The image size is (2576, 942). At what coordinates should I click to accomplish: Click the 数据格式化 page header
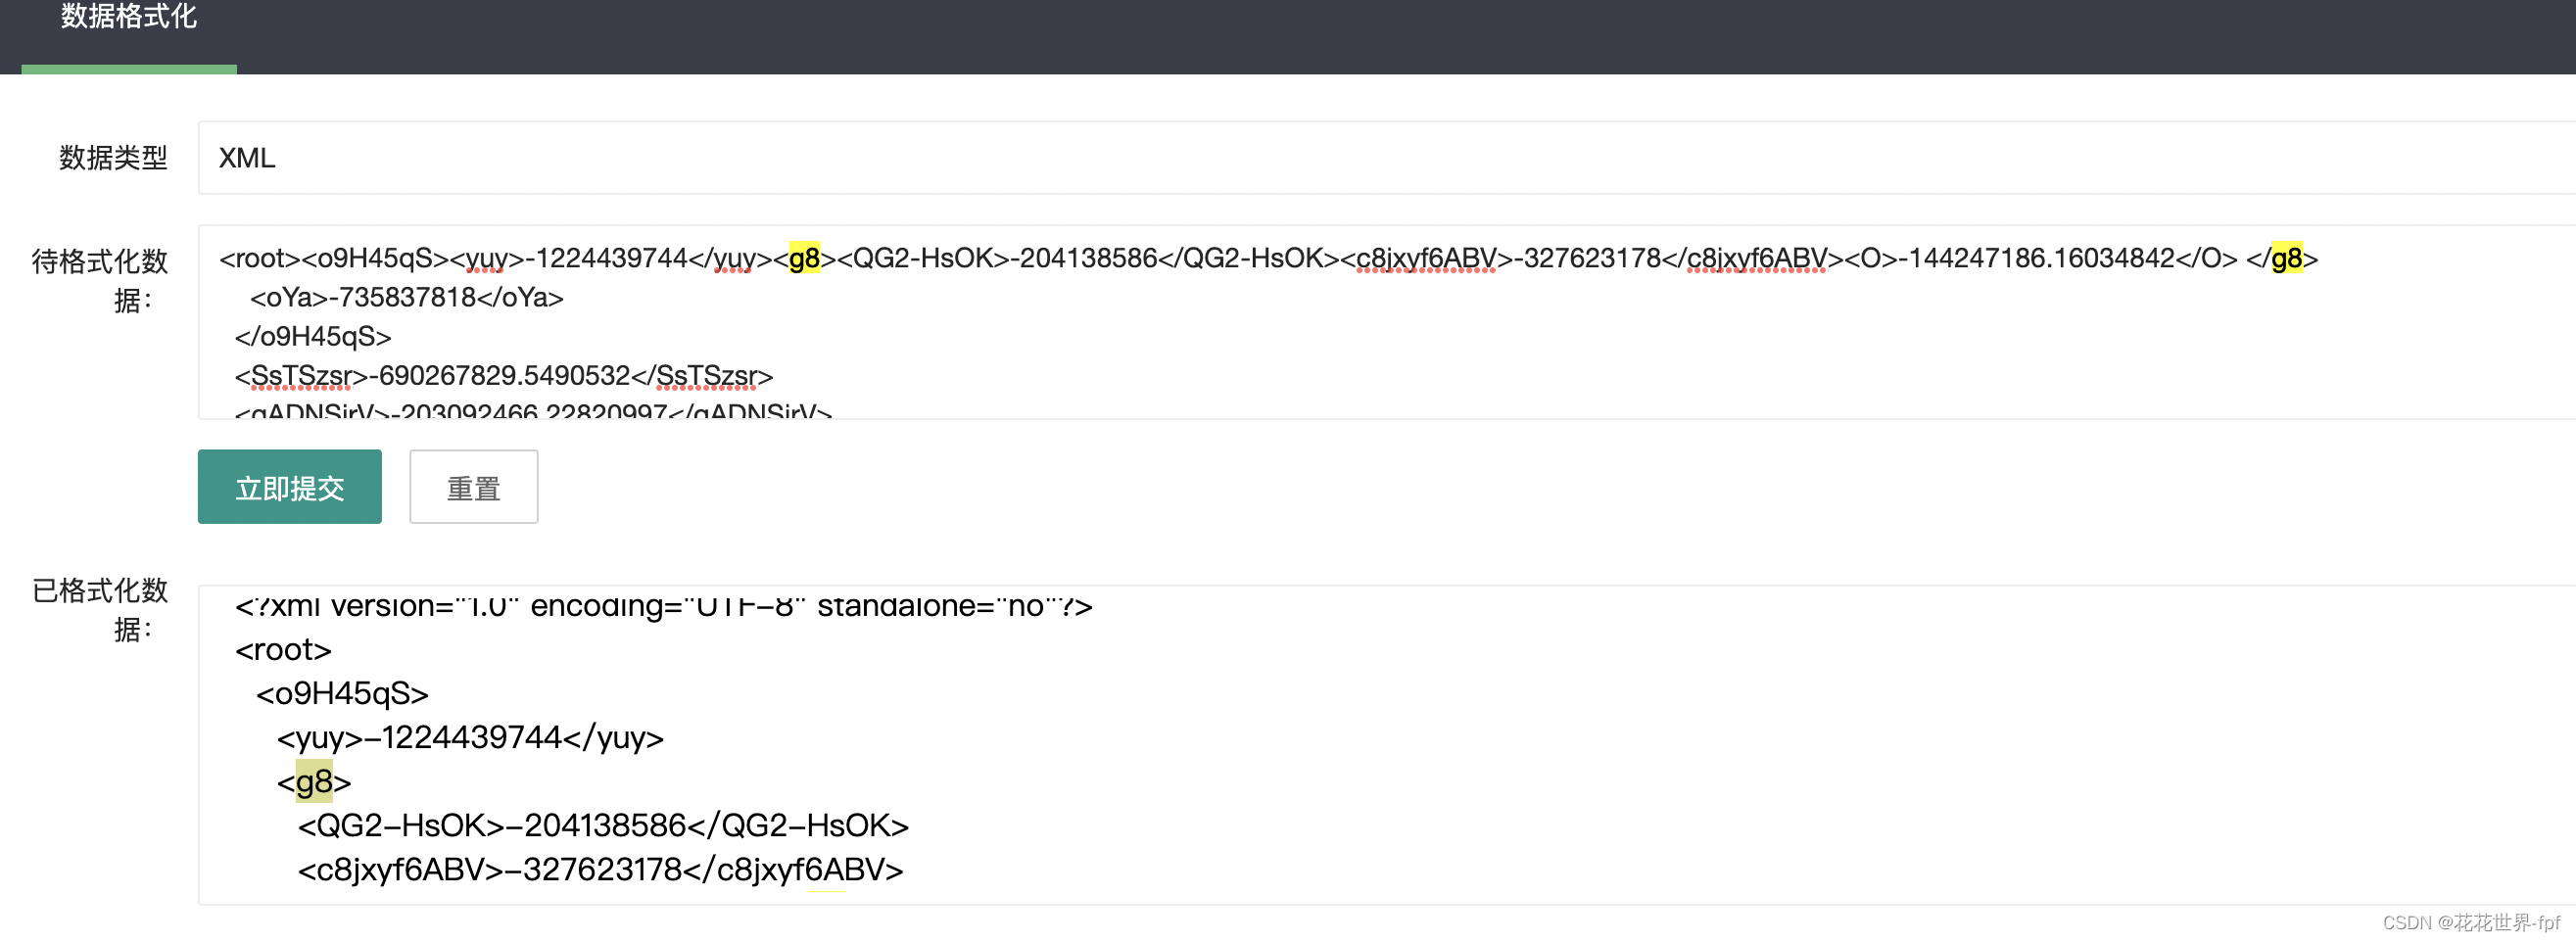point(127,17)
